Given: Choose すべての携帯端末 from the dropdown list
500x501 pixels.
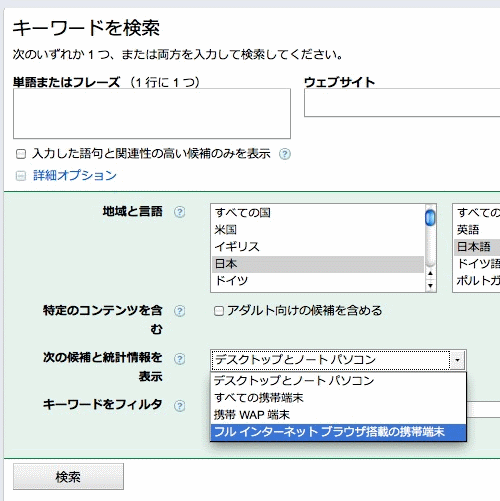Looking at the screenshot, I should (x=338, y=398).
